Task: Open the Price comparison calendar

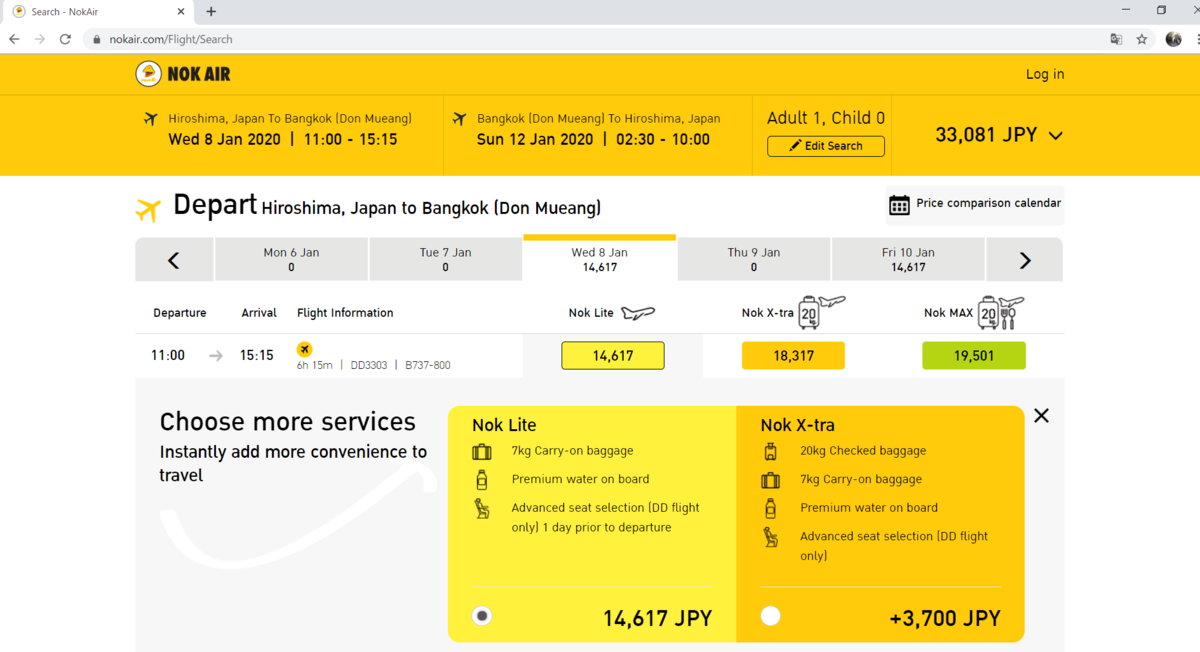Action: coord(975,204)
